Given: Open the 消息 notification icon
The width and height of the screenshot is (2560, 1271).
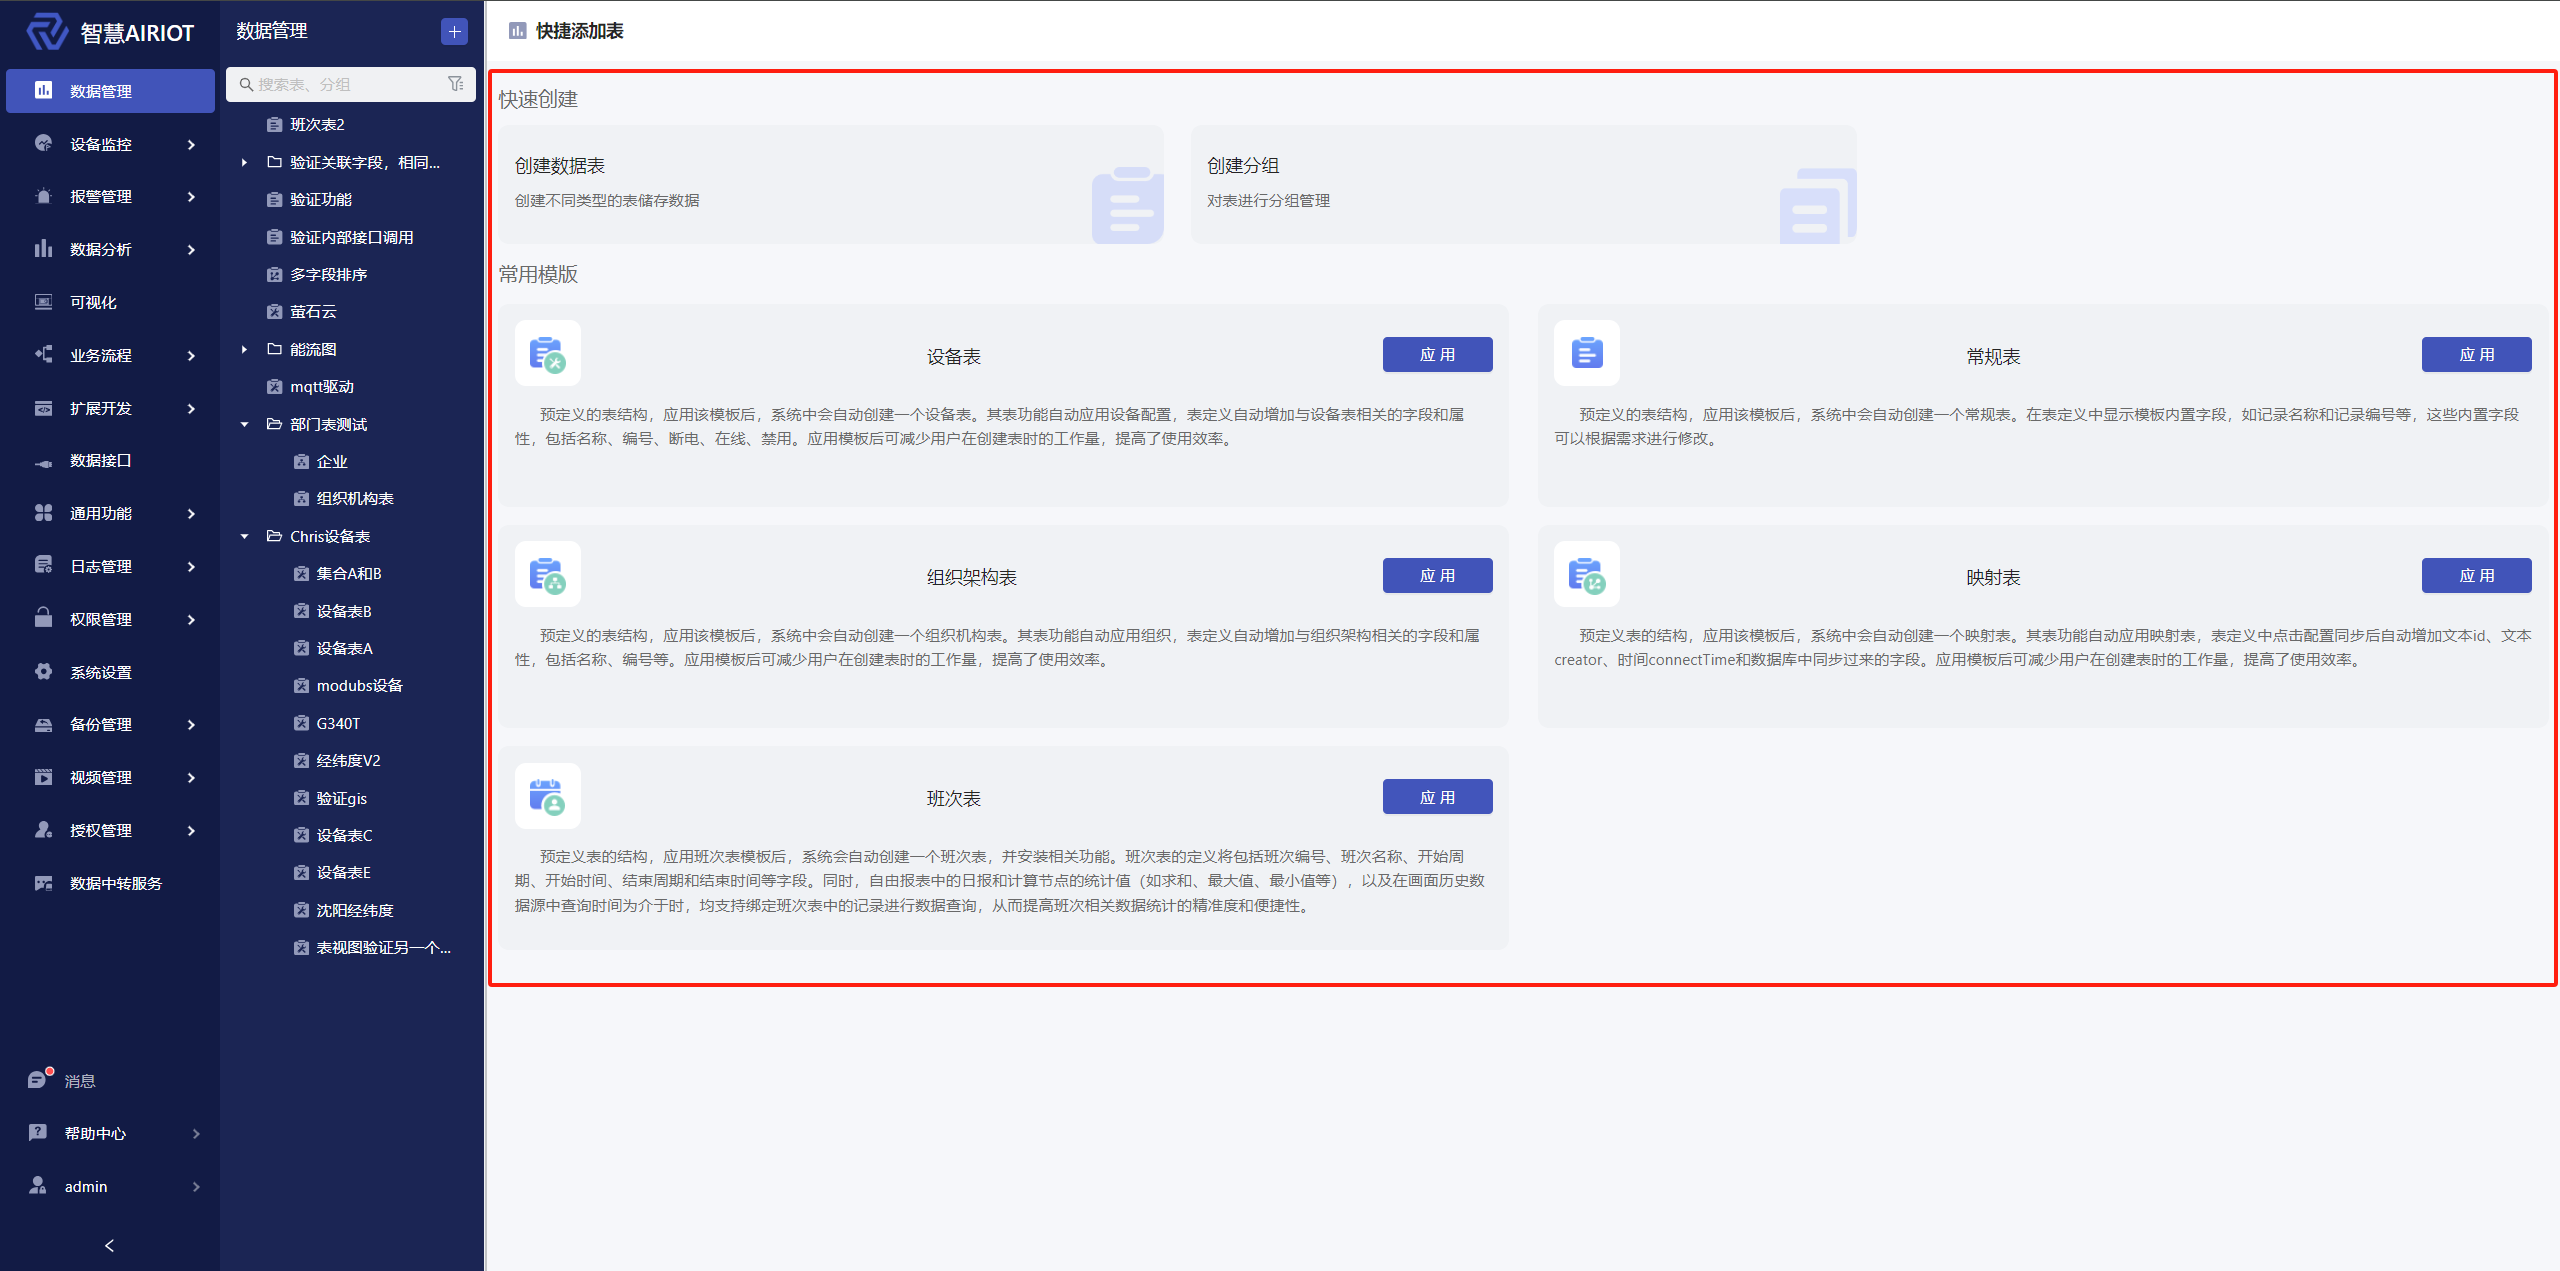Looking at the screenshot, I should 39,1079.
